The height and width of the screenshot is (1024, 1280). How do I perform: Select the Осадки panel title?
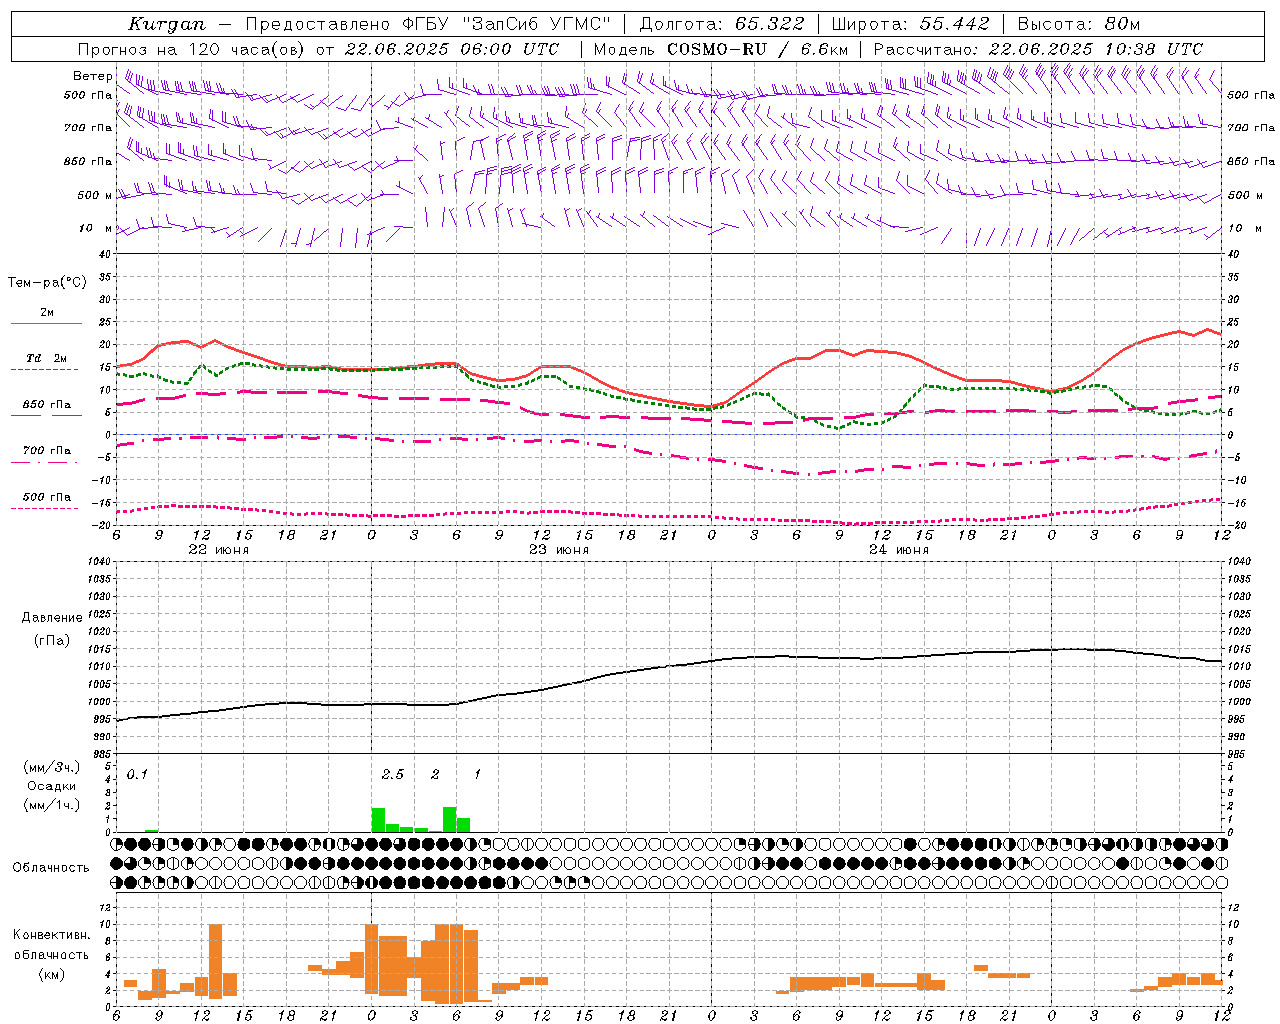coord(51,786)
